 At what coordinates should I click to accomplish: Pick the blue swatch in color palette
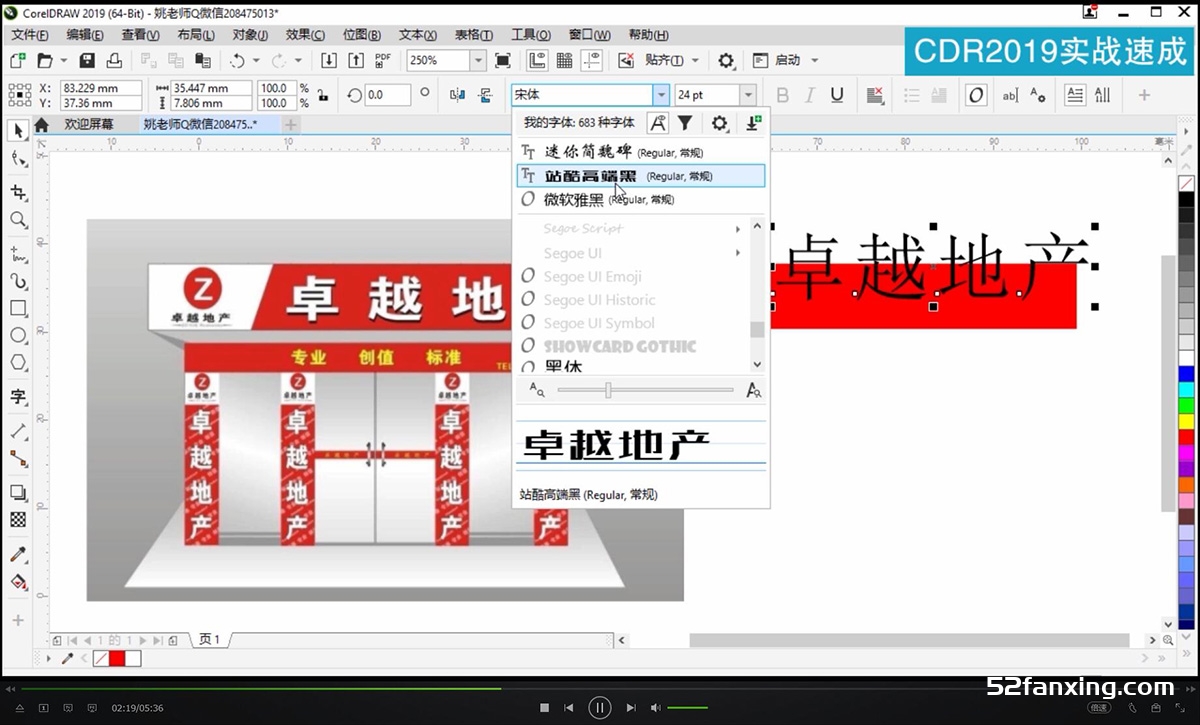[1186, 374]
